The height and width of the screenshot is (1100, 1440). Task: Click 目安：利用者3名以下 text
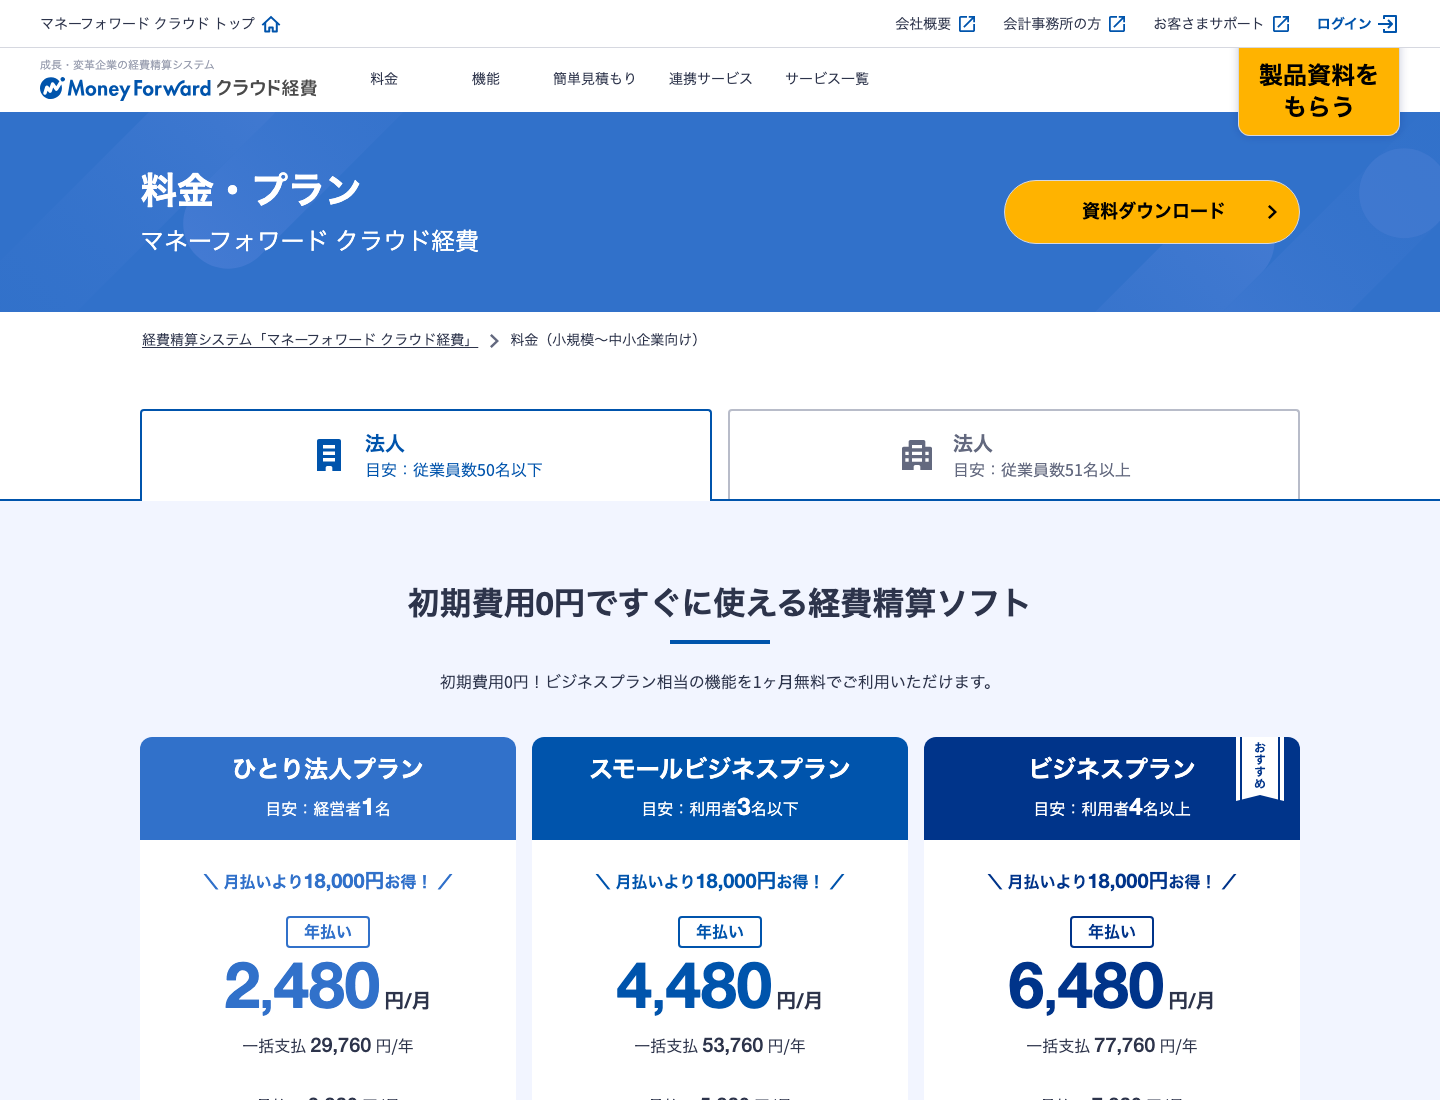pyautogui.click(x=720, y=808)
